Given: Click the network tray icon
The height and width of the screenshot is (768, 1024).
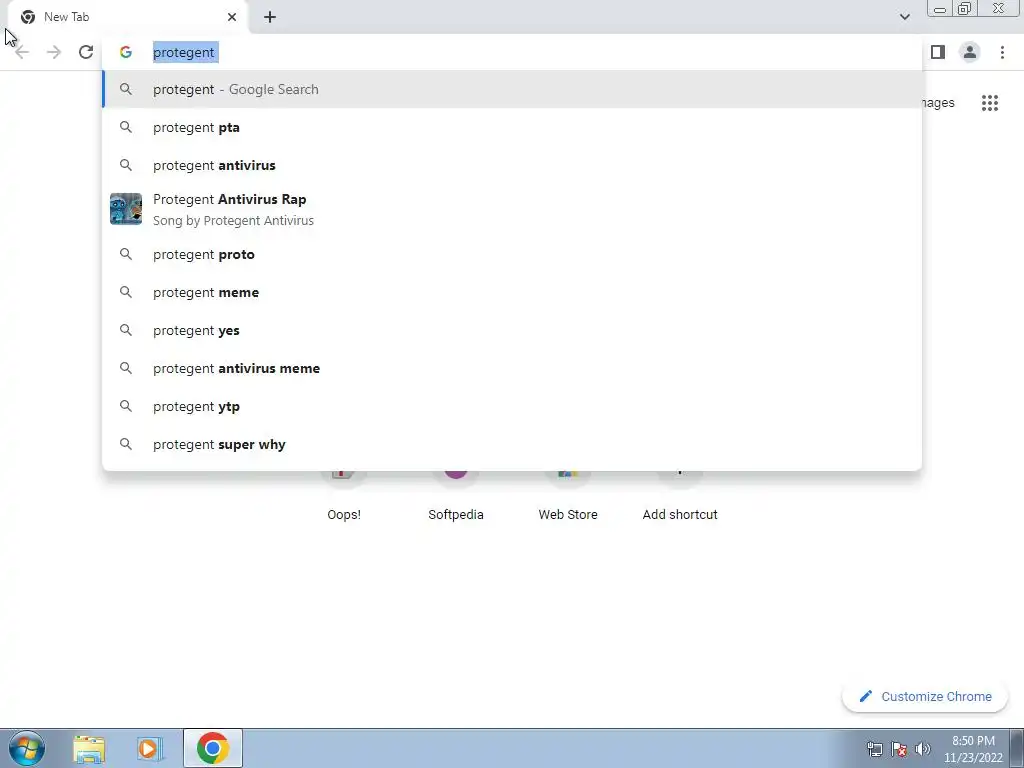Looking at the screenshot, I should (x=874, y=749).
